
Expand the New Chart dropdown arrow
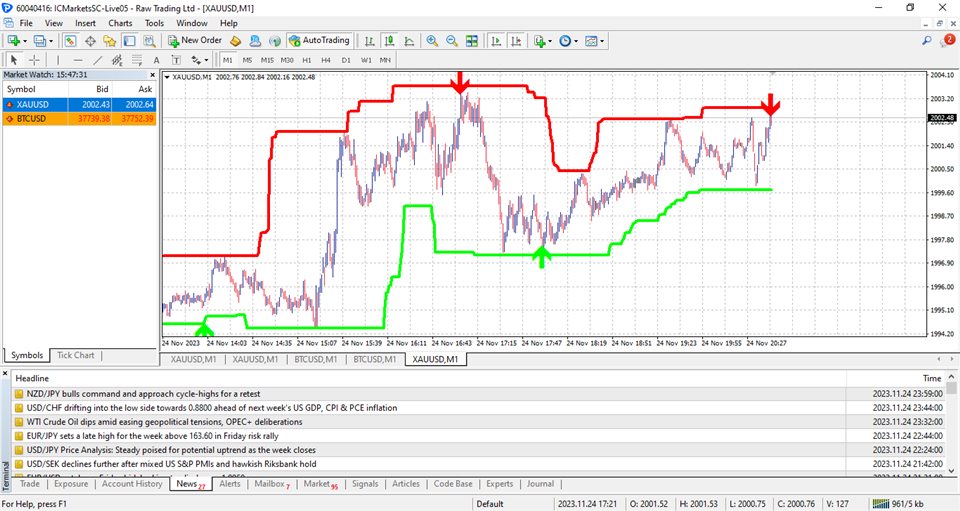24,42
